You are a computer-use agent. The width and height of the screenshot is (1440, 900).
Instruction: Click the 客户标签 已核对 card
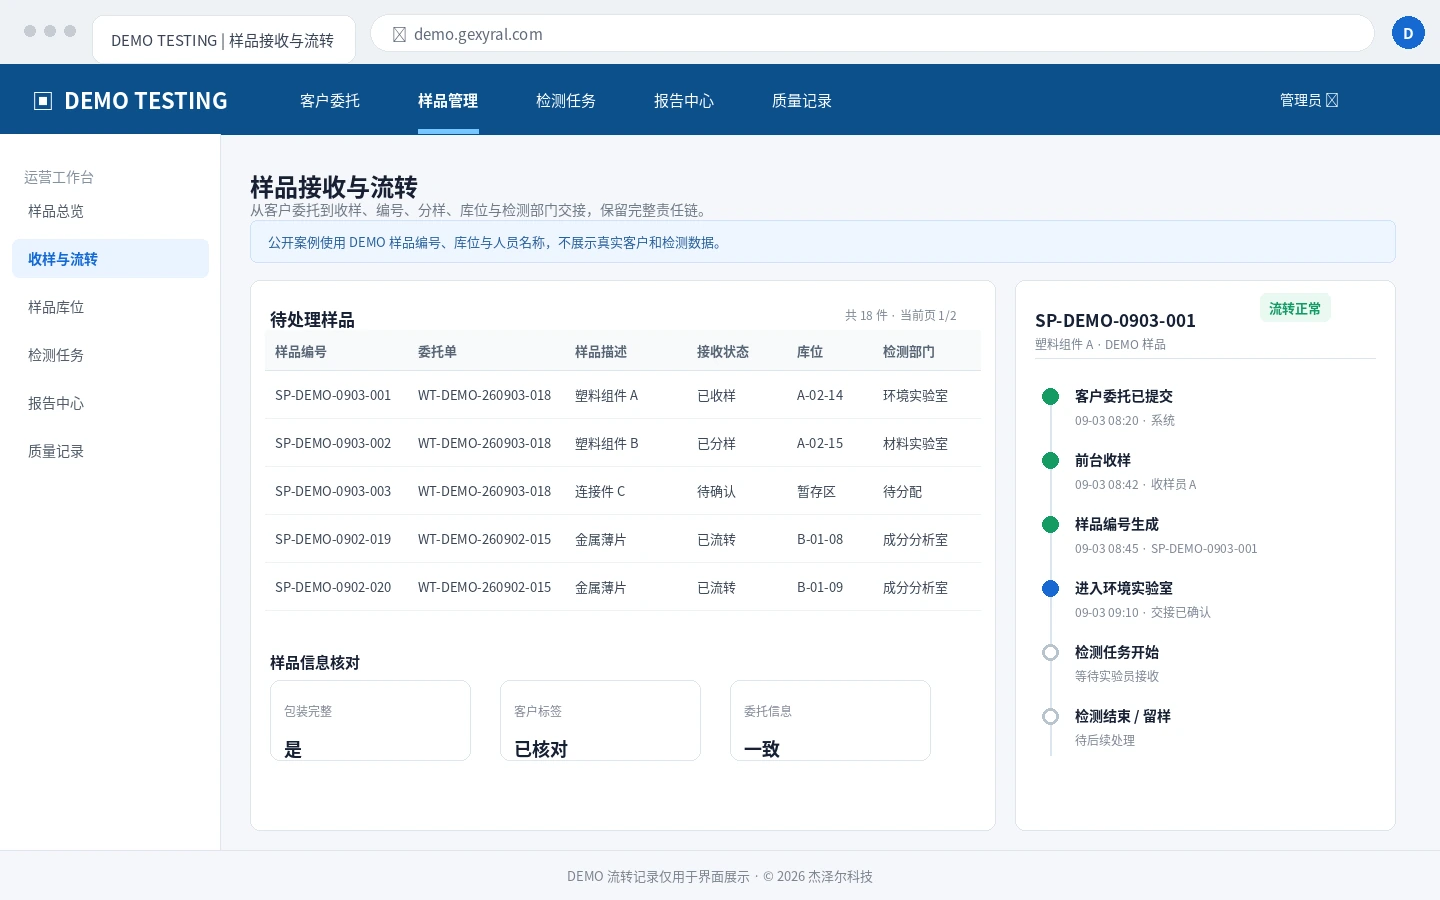(600, 721)
